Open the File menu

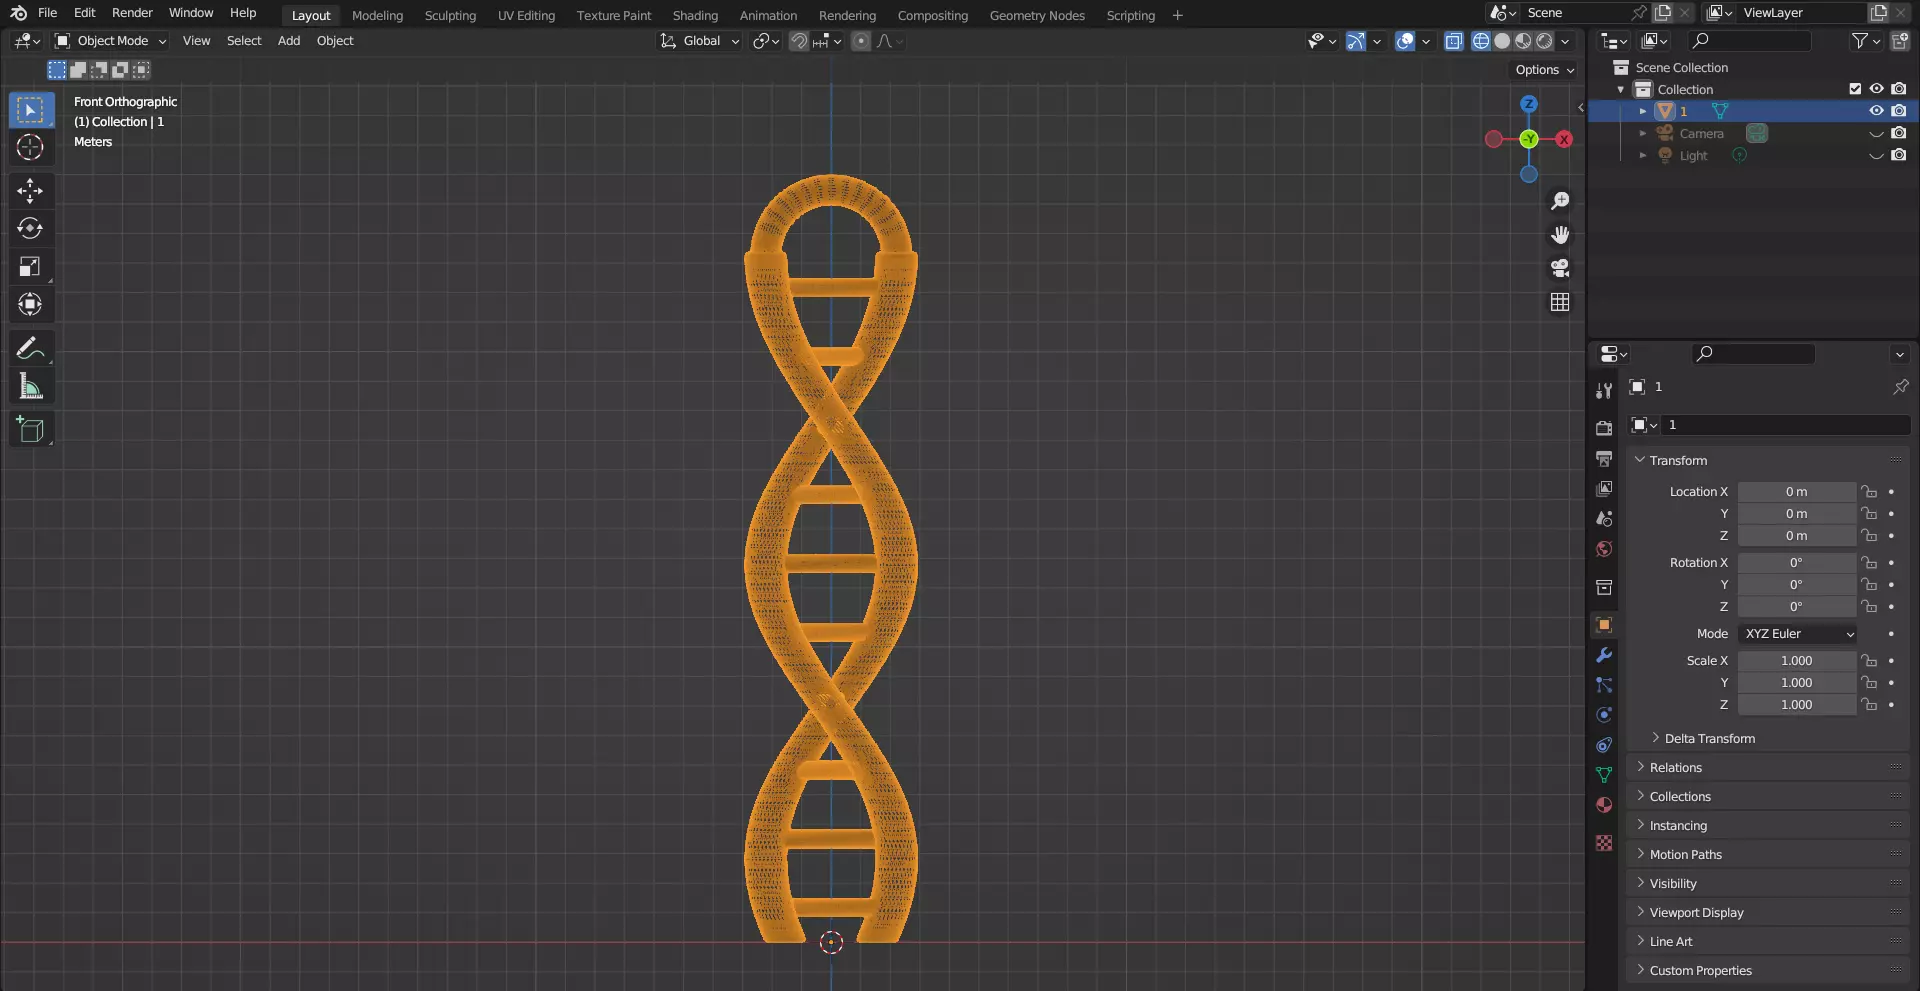(47, 13)
